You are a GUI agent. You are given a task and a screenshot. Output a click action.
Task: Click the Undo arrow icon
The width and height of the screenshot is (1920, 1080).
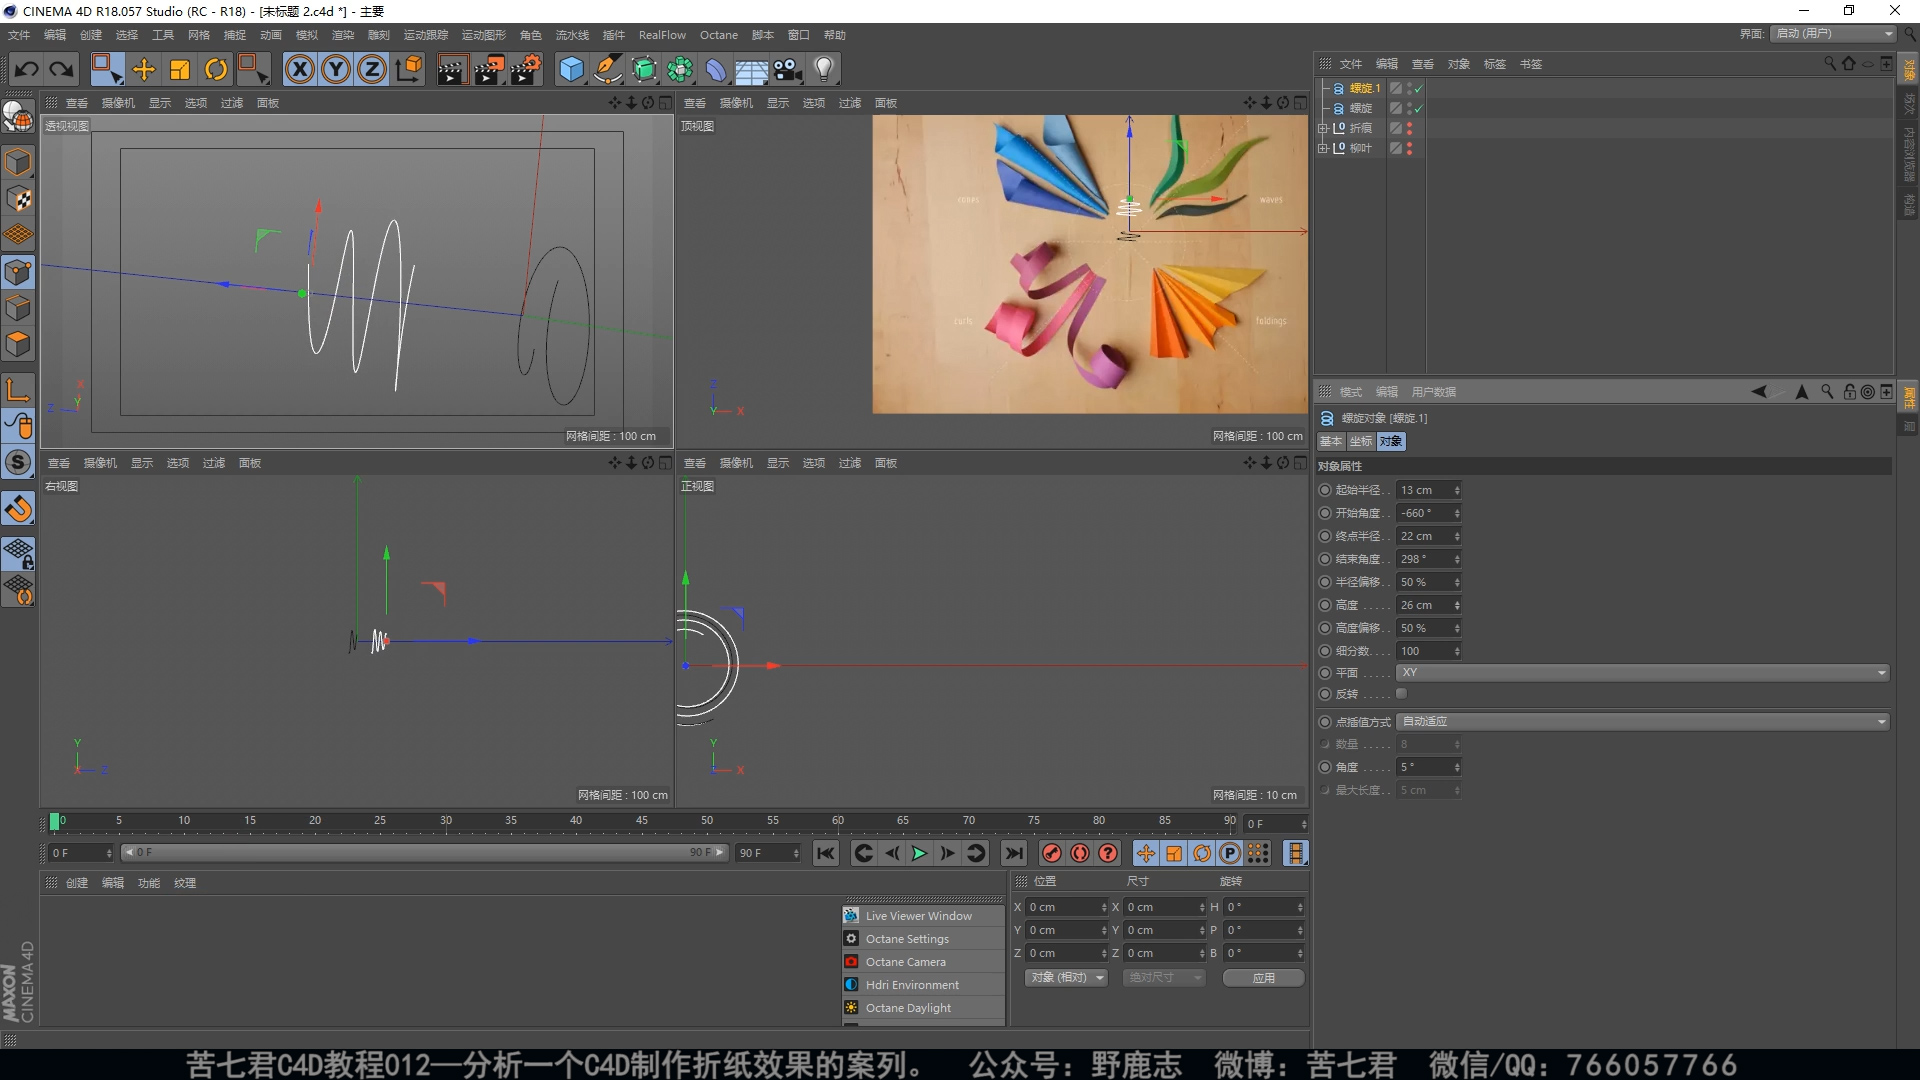tap(27, 69)
